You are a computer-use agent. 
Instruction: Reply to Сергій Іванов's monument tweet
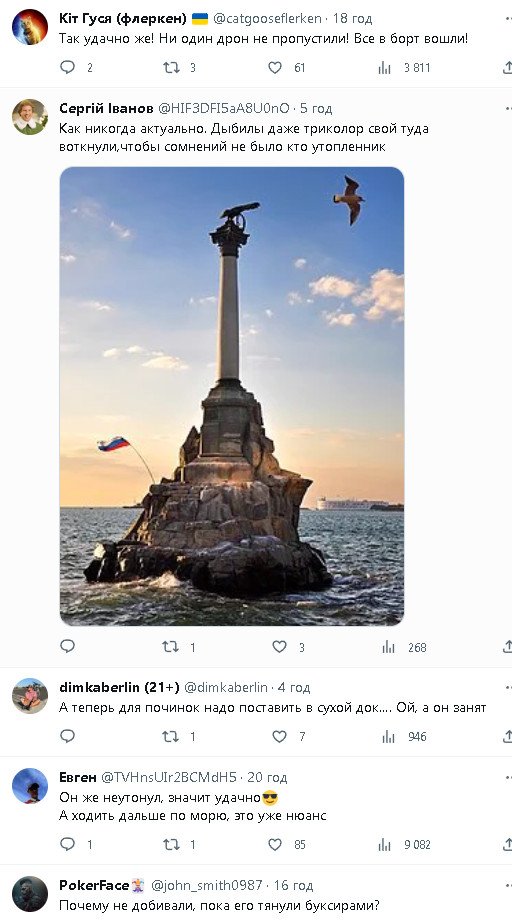[68, 647]
